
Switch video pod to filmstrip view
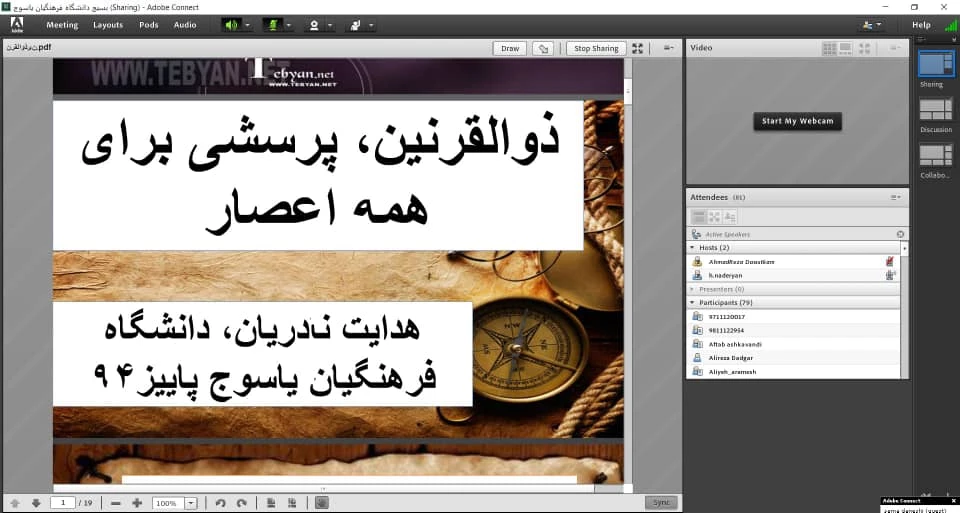click(846, 48)
